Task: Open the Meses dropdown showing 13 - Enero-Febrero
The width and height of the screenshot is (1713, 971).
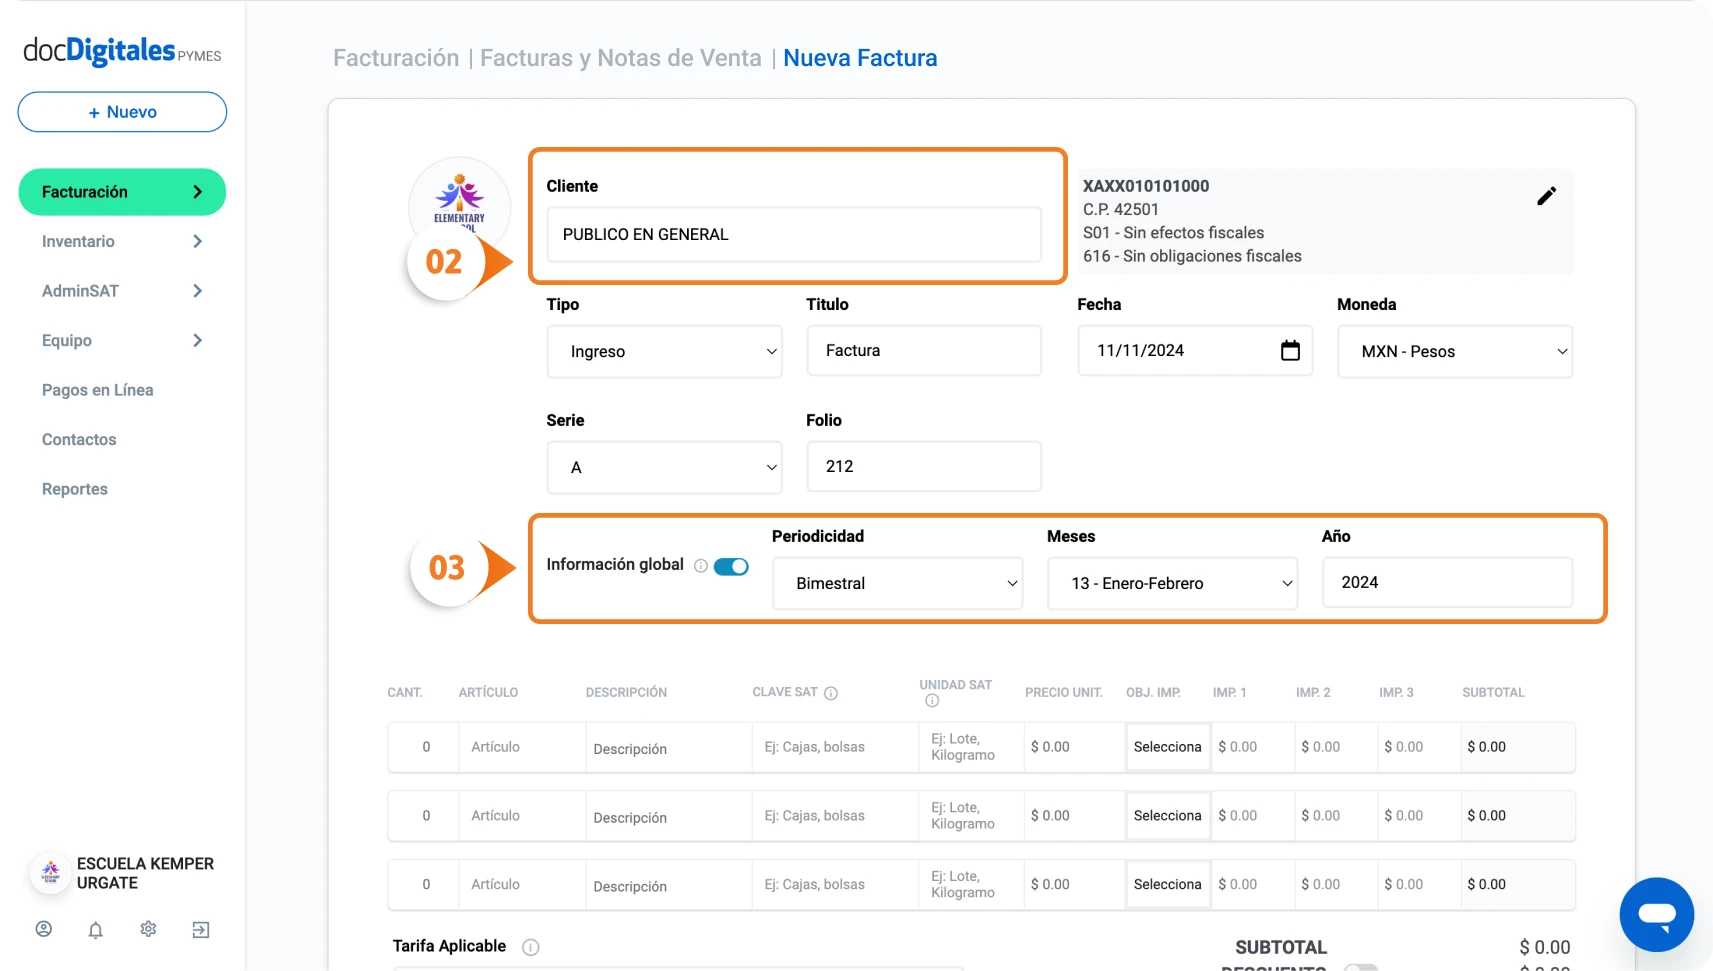Action: point(1172,583)
